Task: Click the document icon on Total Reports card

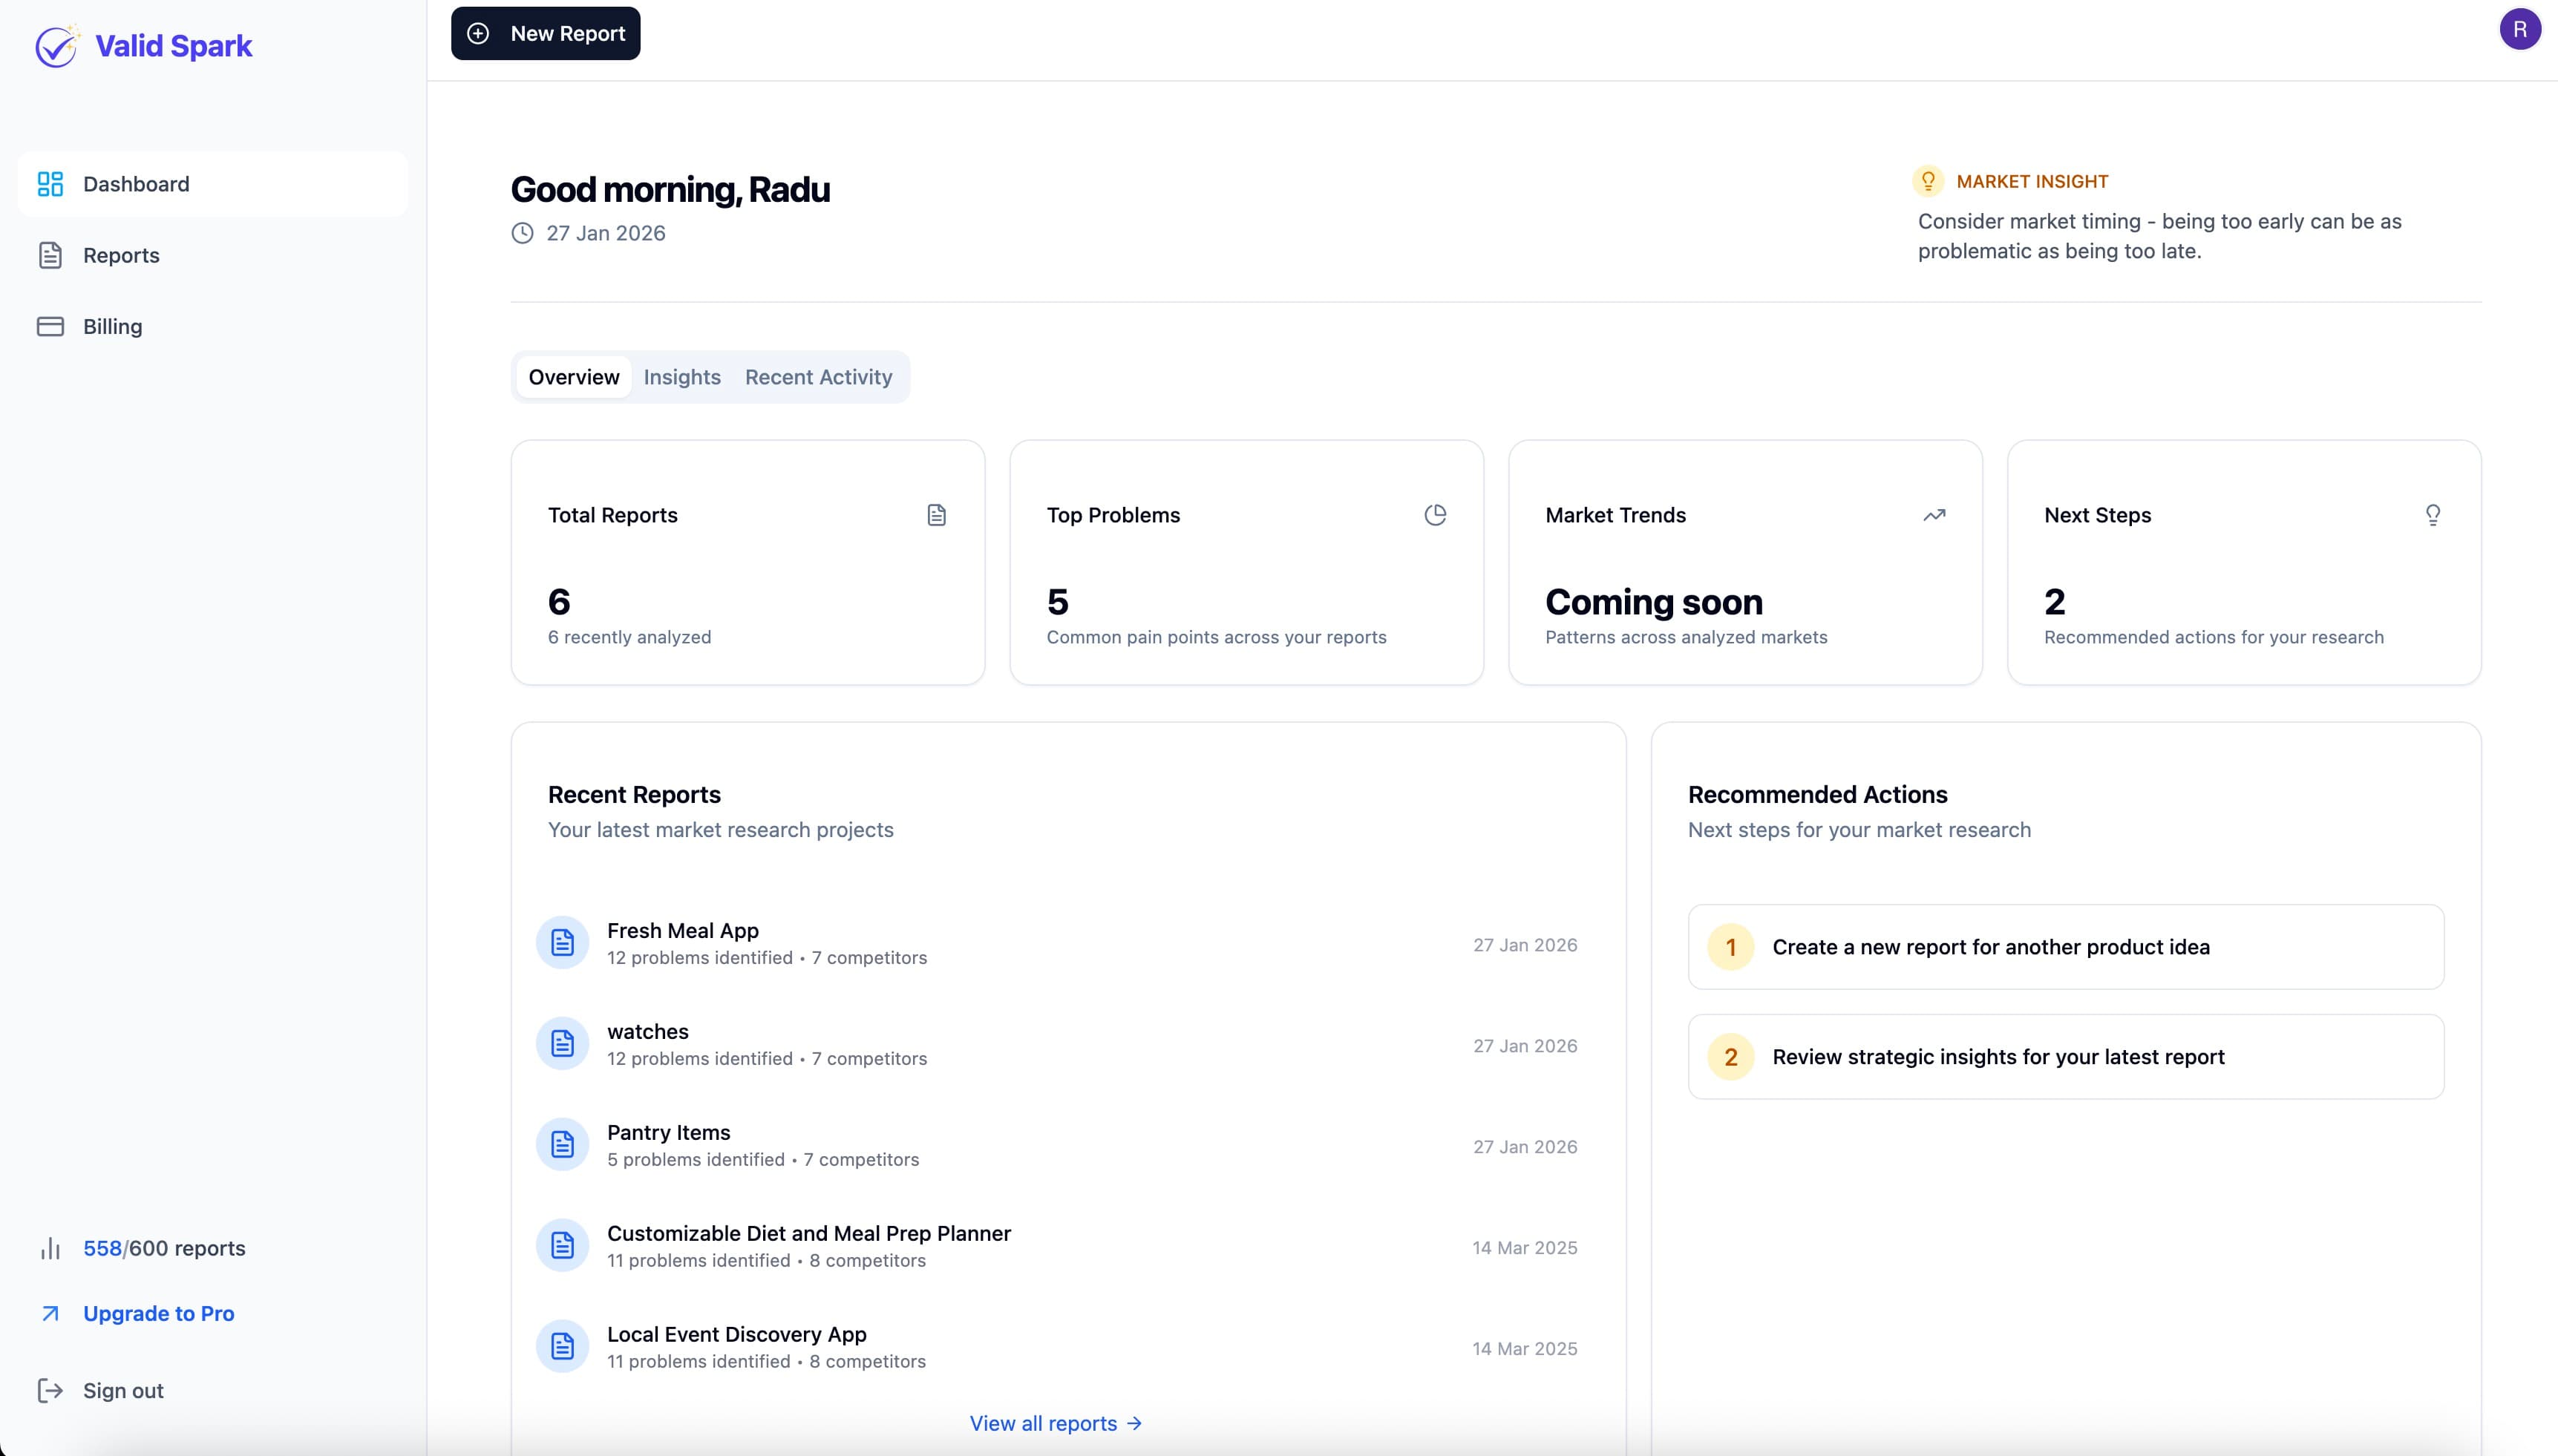Action: click(x=936, y=514)
